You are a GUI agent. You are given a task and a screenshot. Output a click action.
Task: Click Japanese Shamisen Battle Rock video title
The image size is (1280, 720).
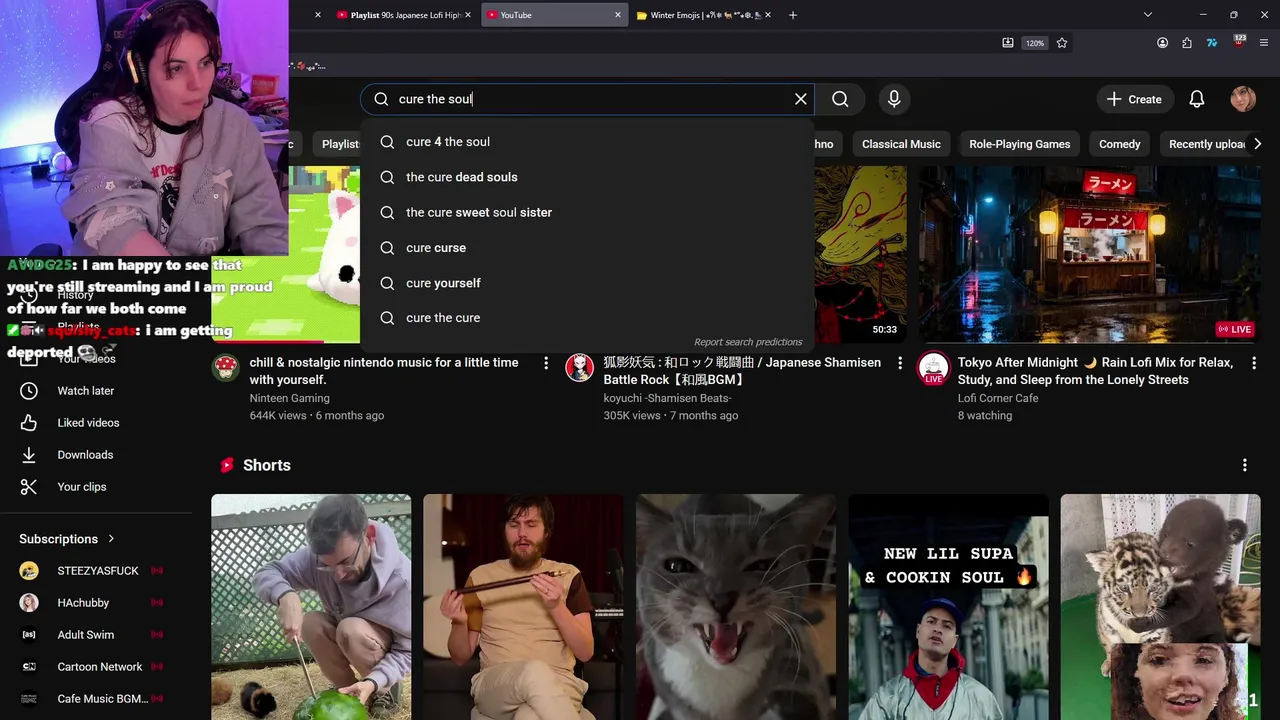[x=742, y=371]
